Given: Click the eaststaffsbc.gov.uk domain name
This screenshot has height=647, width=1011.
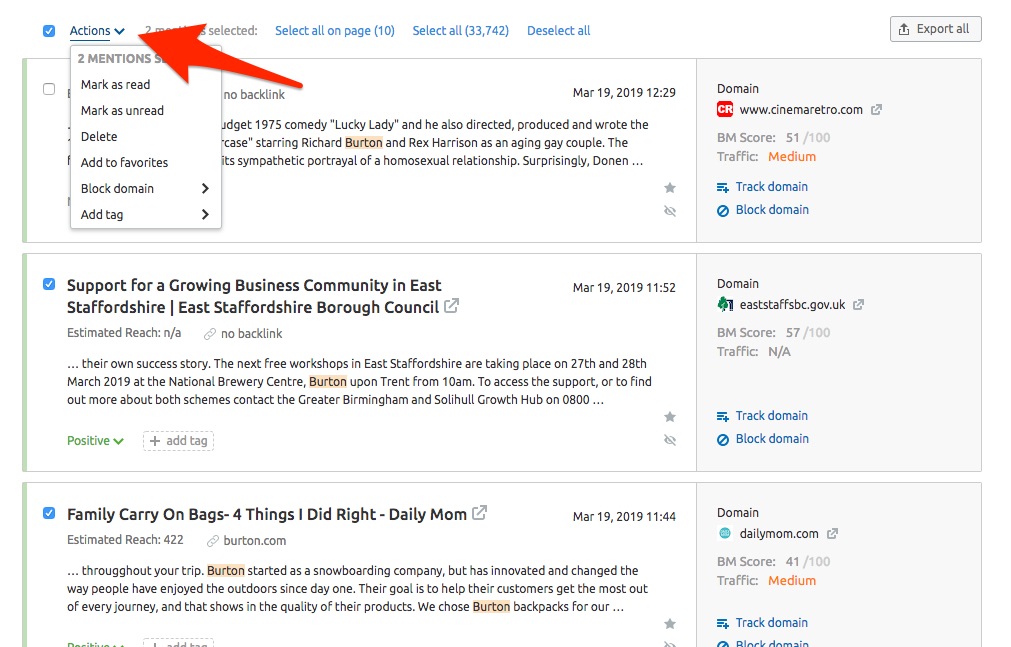Looking at the screenshot, I should 792,304.
